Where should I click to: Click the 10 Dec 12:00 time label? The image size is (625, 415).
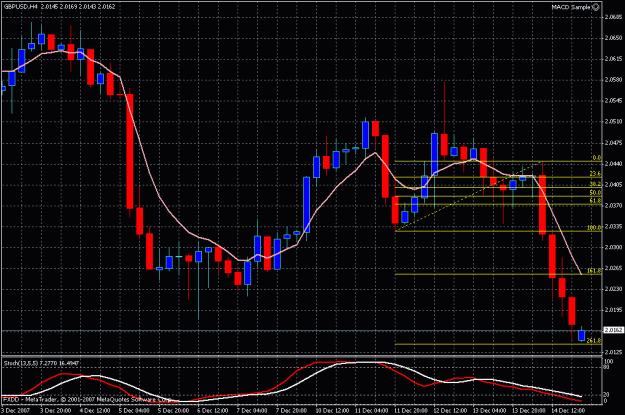pyautogui.click(x=332, y=410)
